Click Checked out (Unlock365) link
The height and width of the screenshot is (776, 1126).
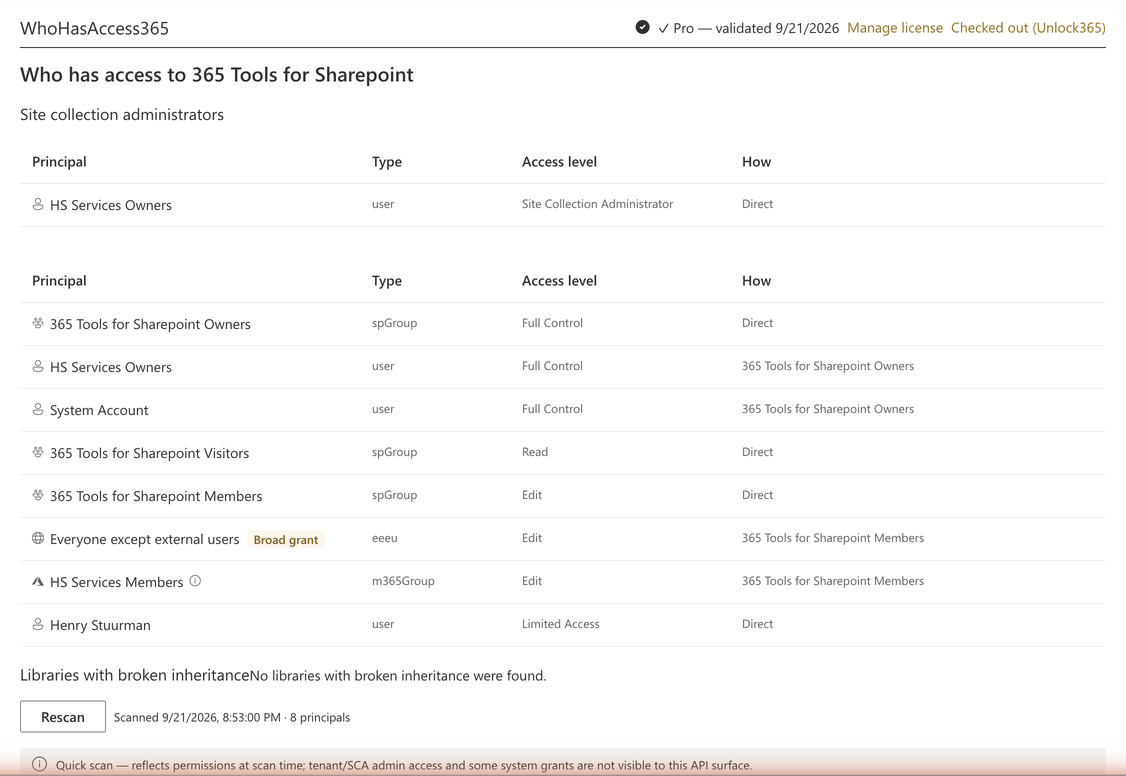pos(1028,28)
